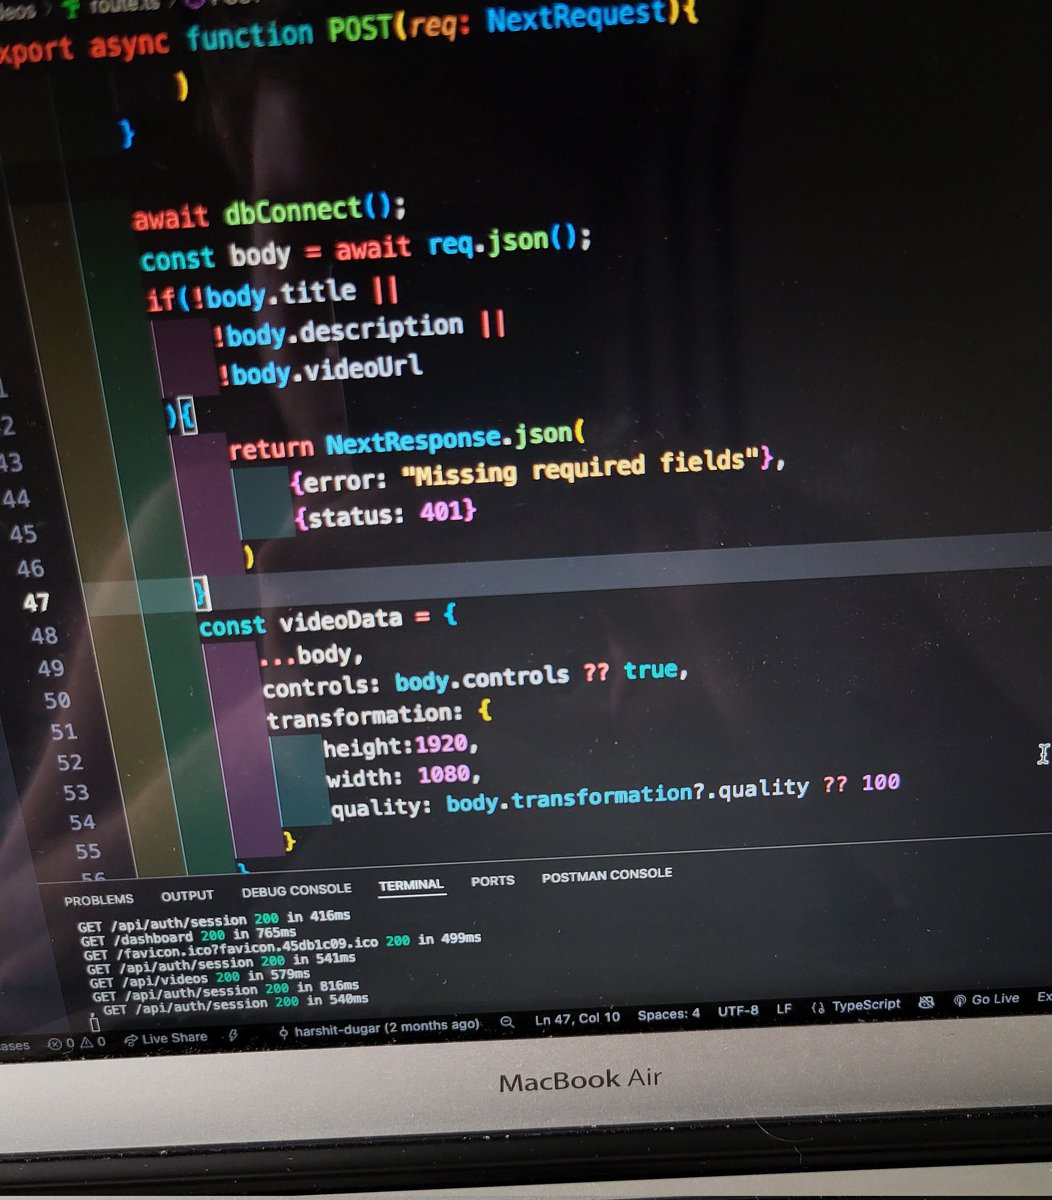Switch to the Postman Console tab
The width and height of the screenshot is (1052, 1200).
[606, 874]
